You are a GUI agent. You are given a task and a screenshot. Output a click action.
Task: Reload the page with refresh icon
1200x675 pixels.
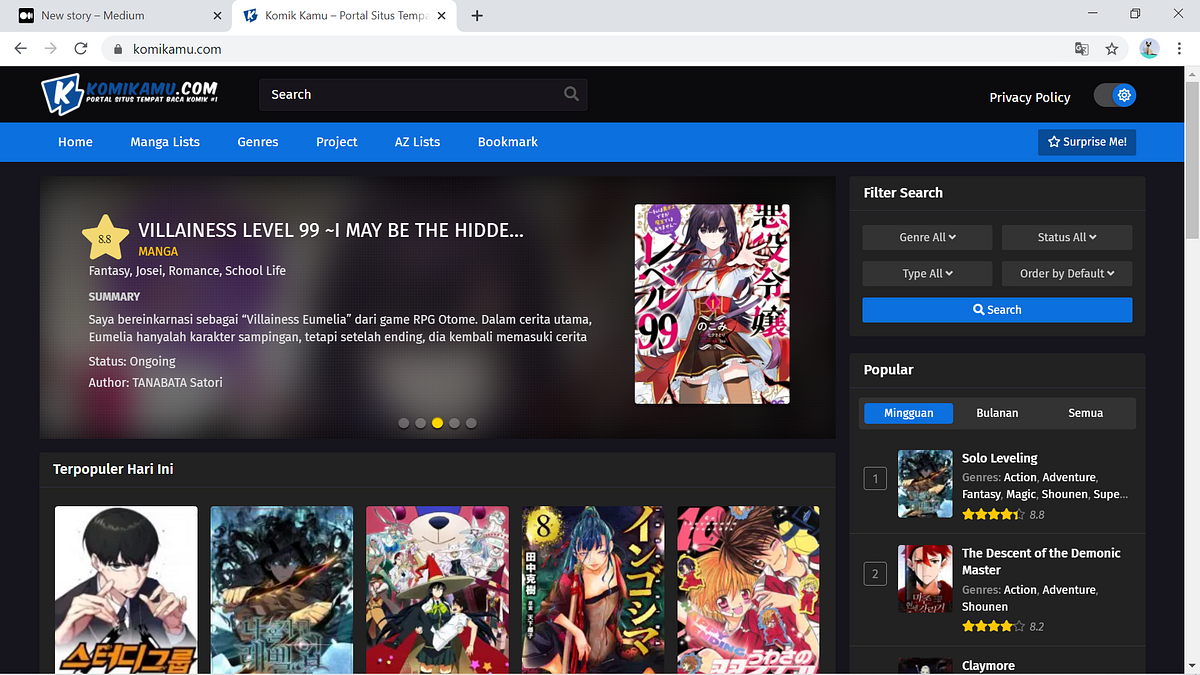[81, 48]
